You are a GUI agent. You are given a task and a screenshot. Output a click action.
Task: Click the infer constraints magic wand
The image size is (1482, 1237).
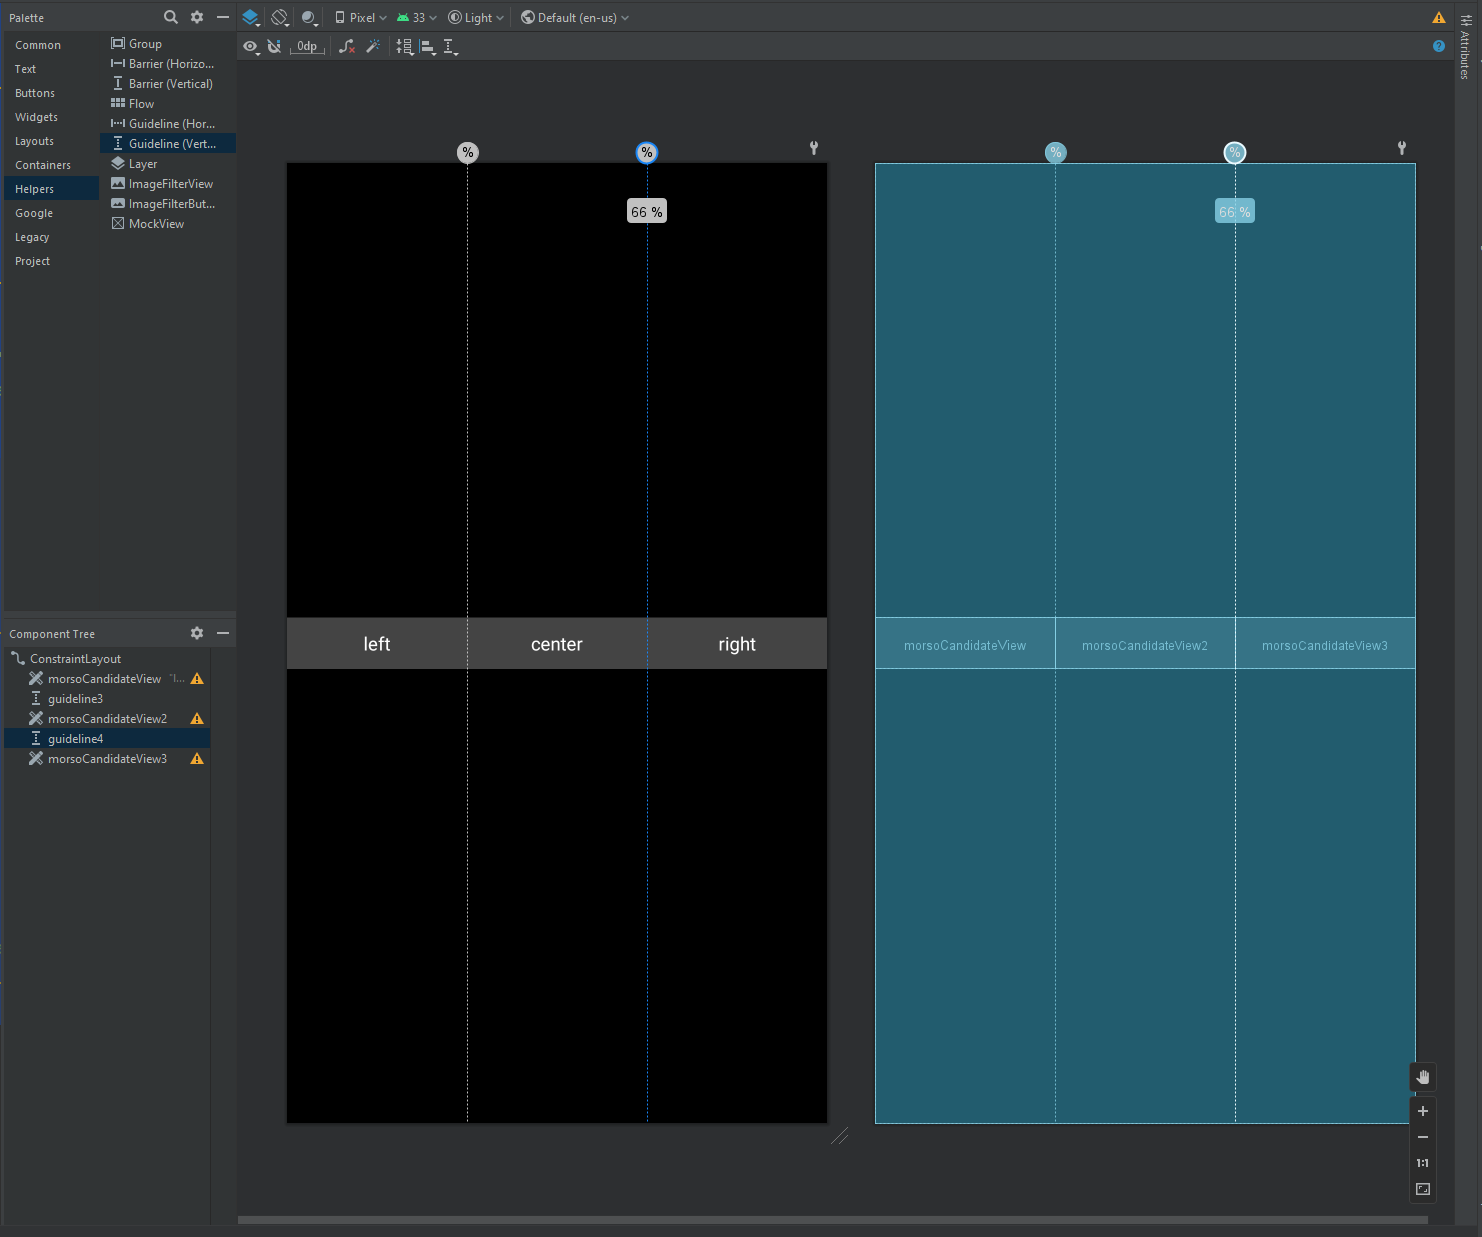(373, 46)
